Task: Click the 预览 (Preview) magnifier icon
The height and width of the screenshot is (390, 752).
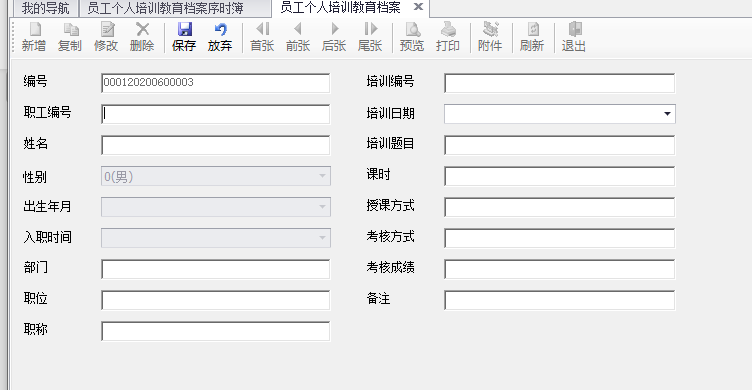Action: (412, 29)
